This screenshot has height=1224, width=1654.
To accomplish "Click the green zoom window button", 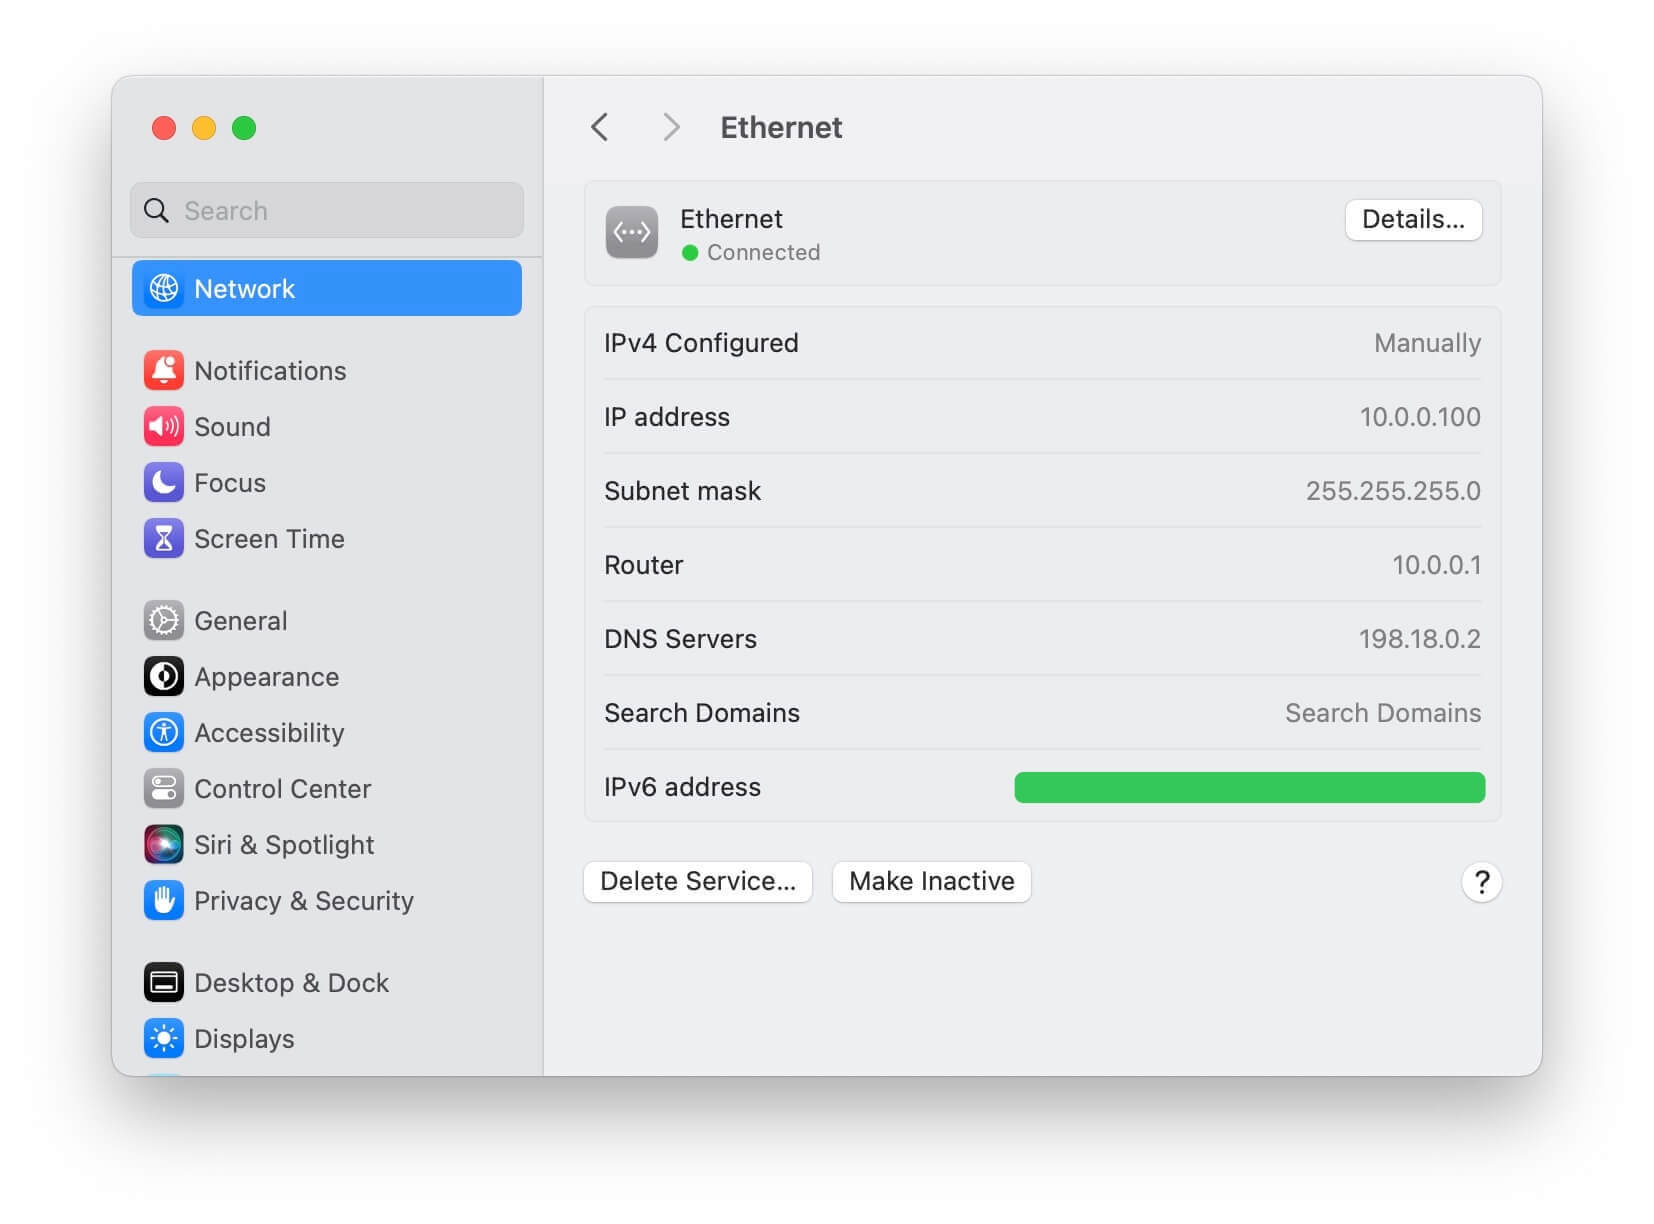I will [x=244, y=128].
